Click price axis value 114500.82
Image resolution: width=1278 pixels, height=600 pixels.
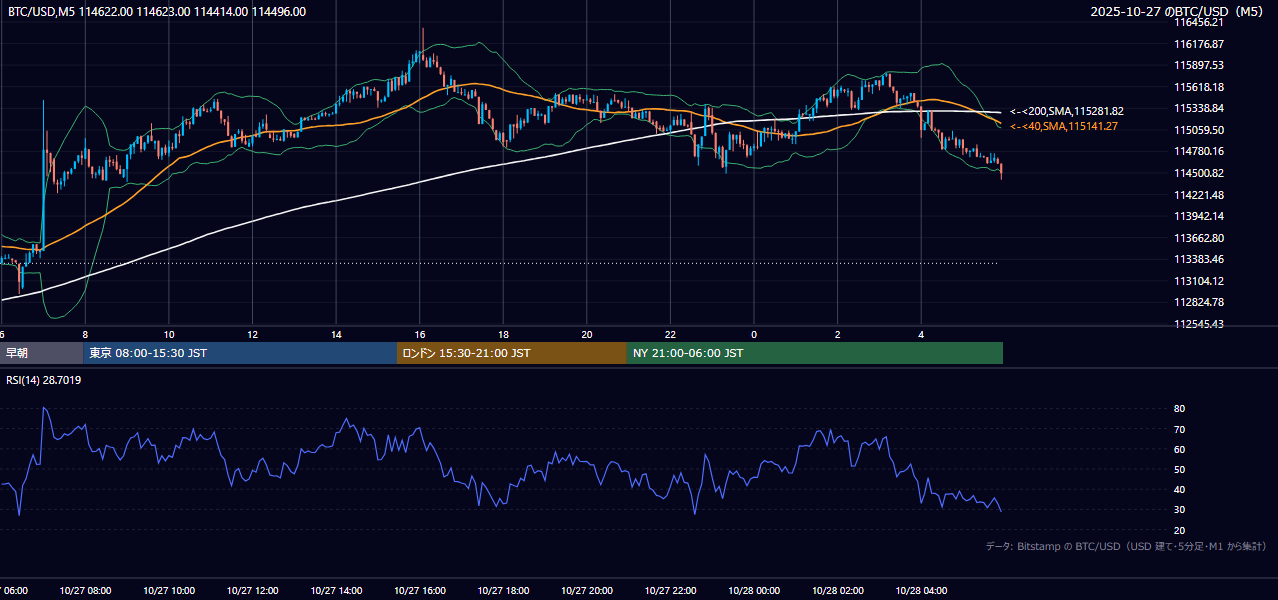[x=1199, y=173]
